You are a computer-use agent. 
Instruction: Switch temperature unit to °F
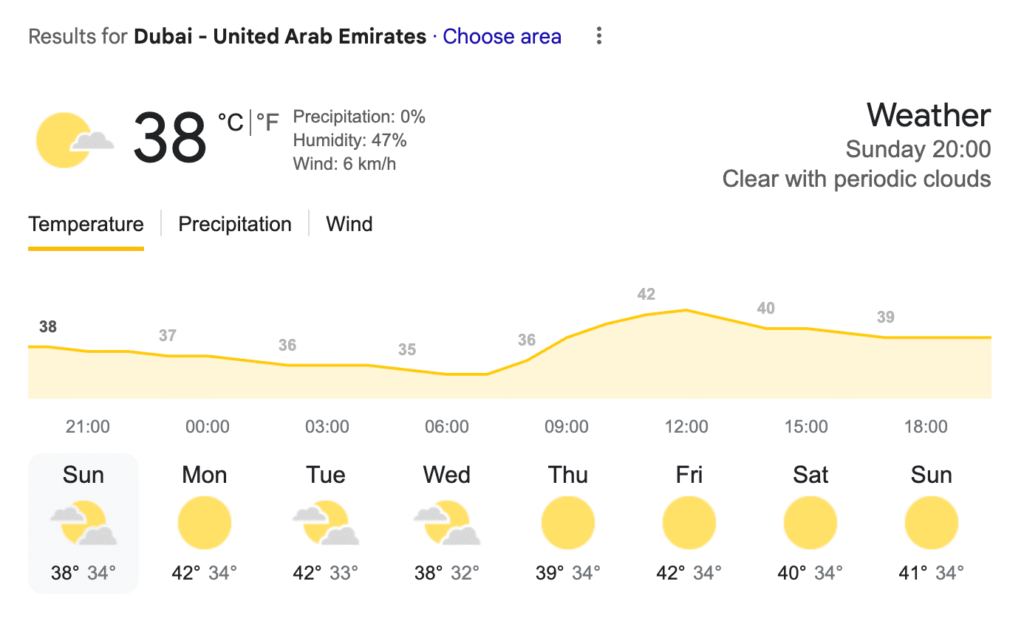tap(267, 122)
